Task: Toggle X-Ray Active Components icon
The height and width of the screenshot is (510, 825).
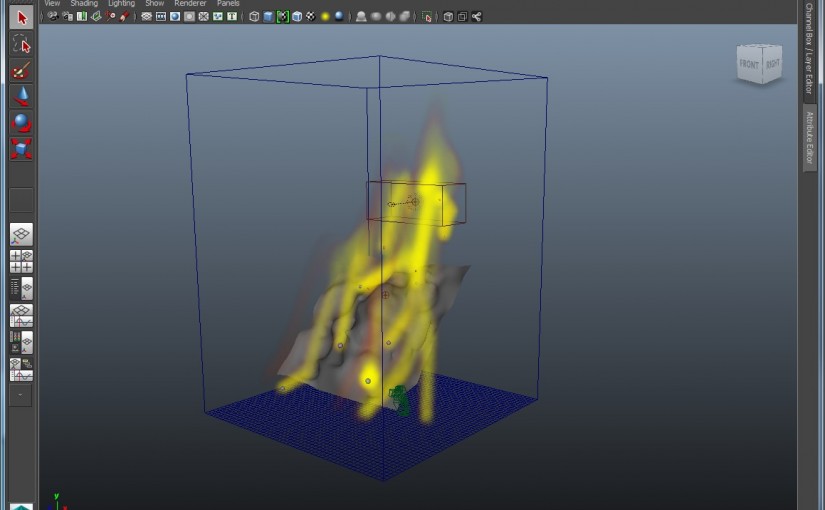Action: point(462,16)
